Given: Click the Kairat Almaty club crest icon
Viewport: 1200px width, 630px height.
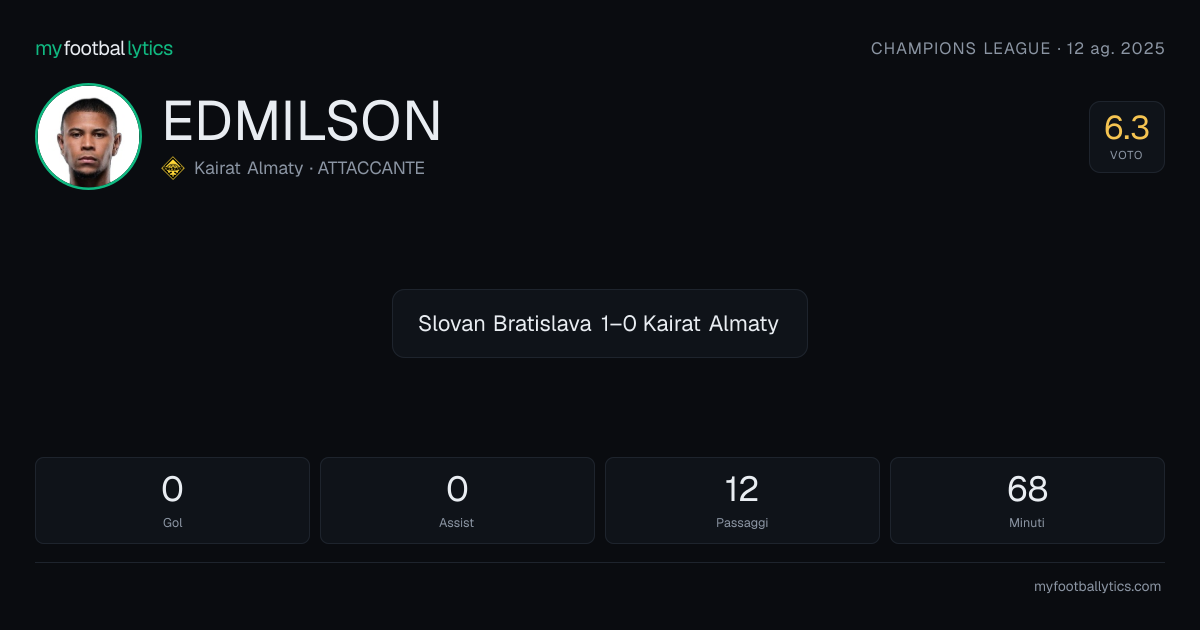Looking at the screenshot, I should [173, 168].
